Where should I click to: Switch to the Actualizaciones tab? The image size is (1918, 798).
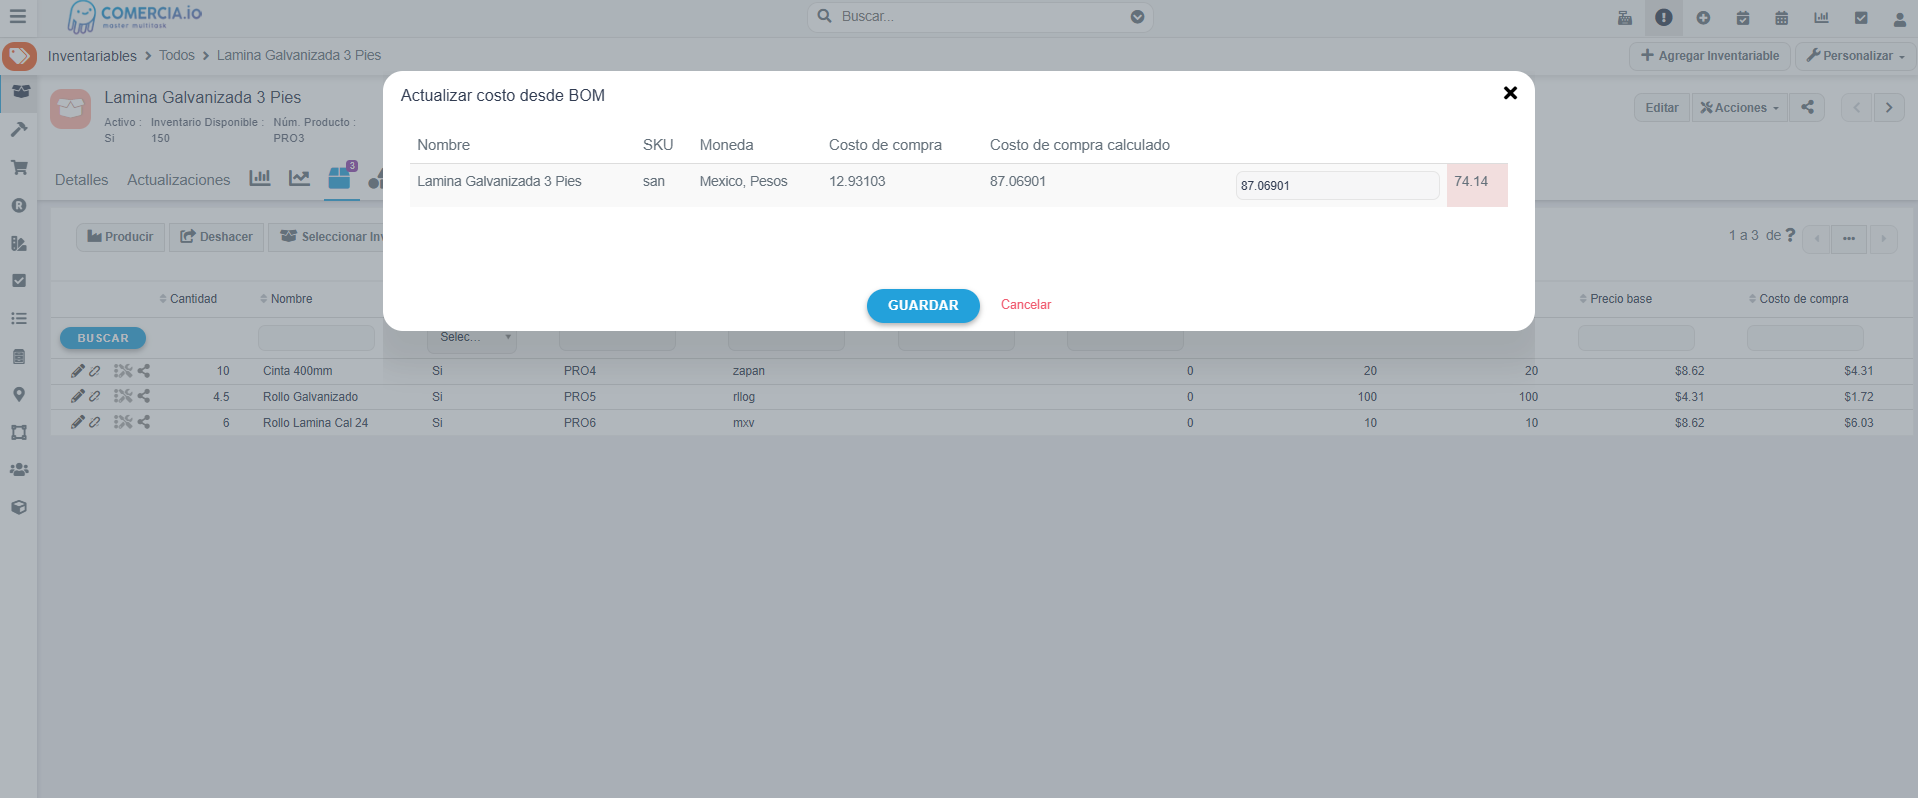178,180
